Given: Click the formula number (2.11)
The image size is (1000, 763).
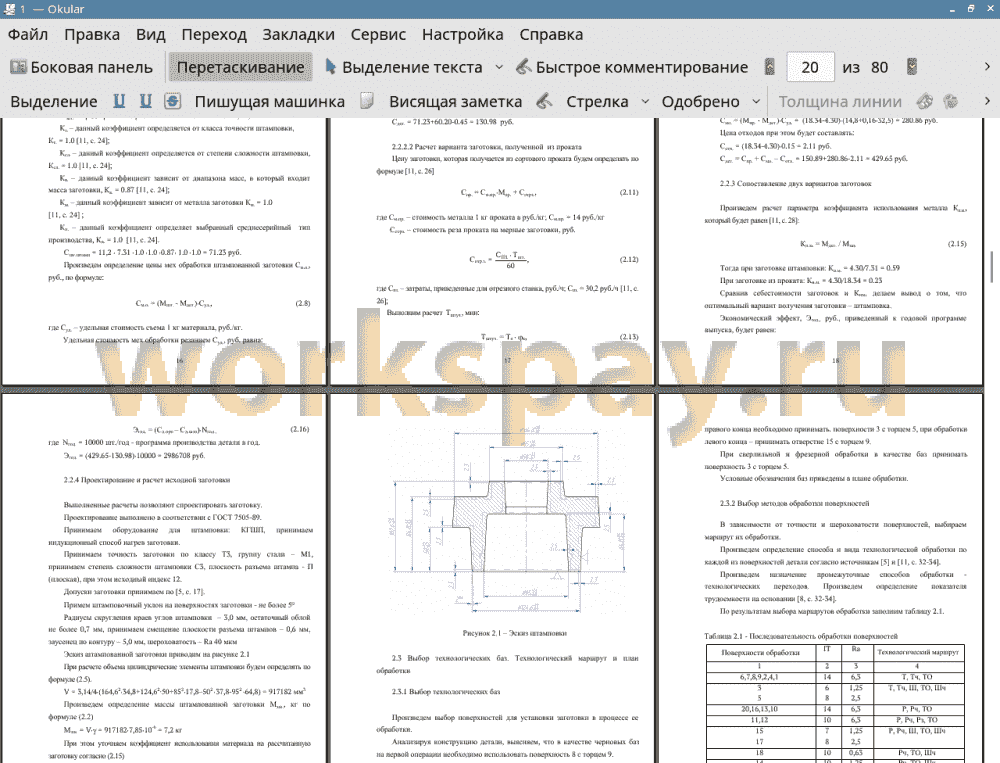Looking at the screenshot, I should pyautogui.click(x=629, y=192).
